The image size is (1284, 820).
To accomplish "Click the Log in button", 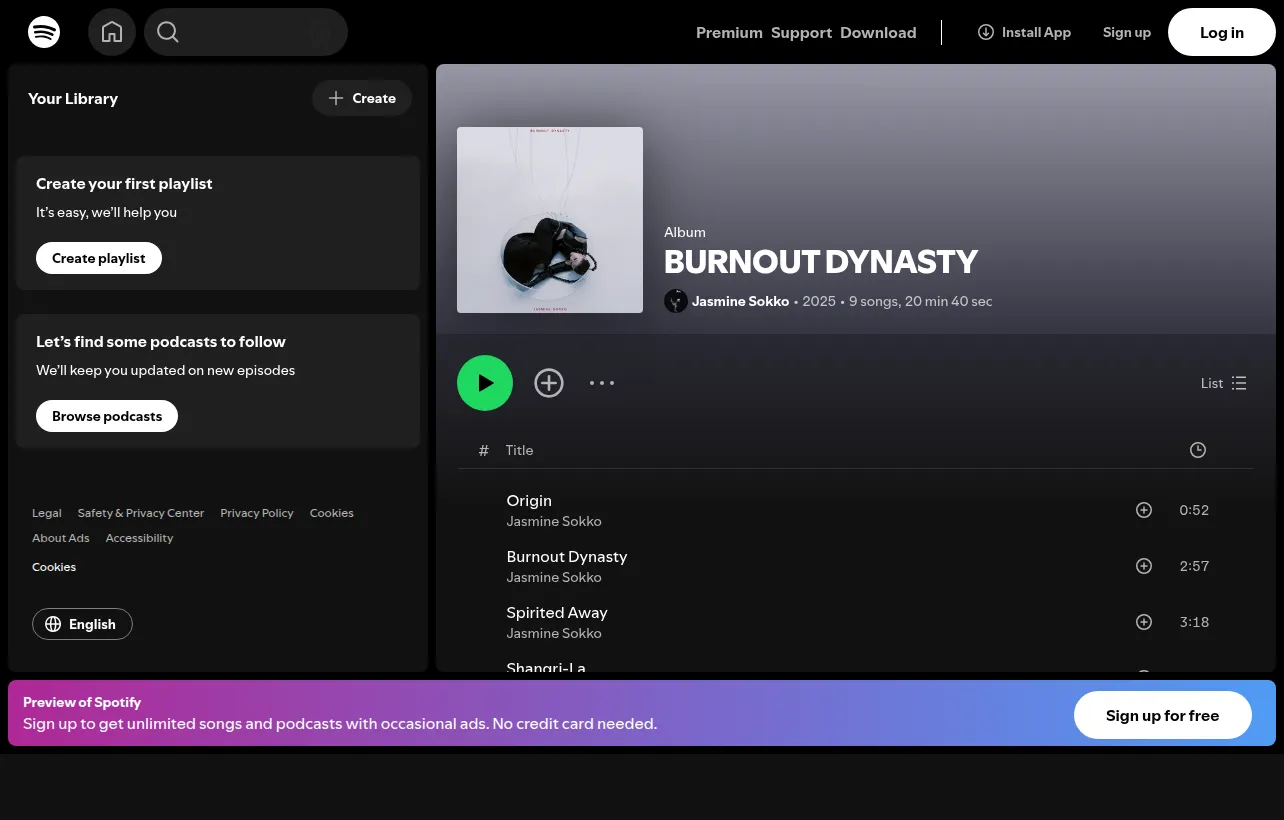I will (x=1222, y=32).
